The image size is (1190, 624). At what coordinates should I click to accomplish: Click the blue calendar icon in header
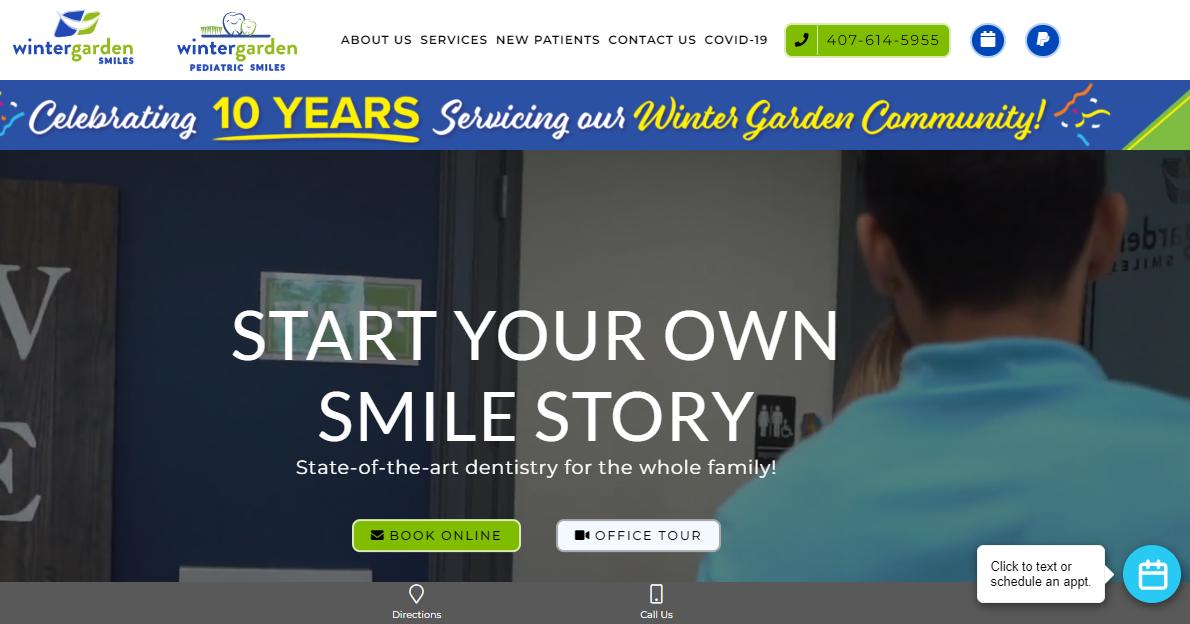pos(987,40)
